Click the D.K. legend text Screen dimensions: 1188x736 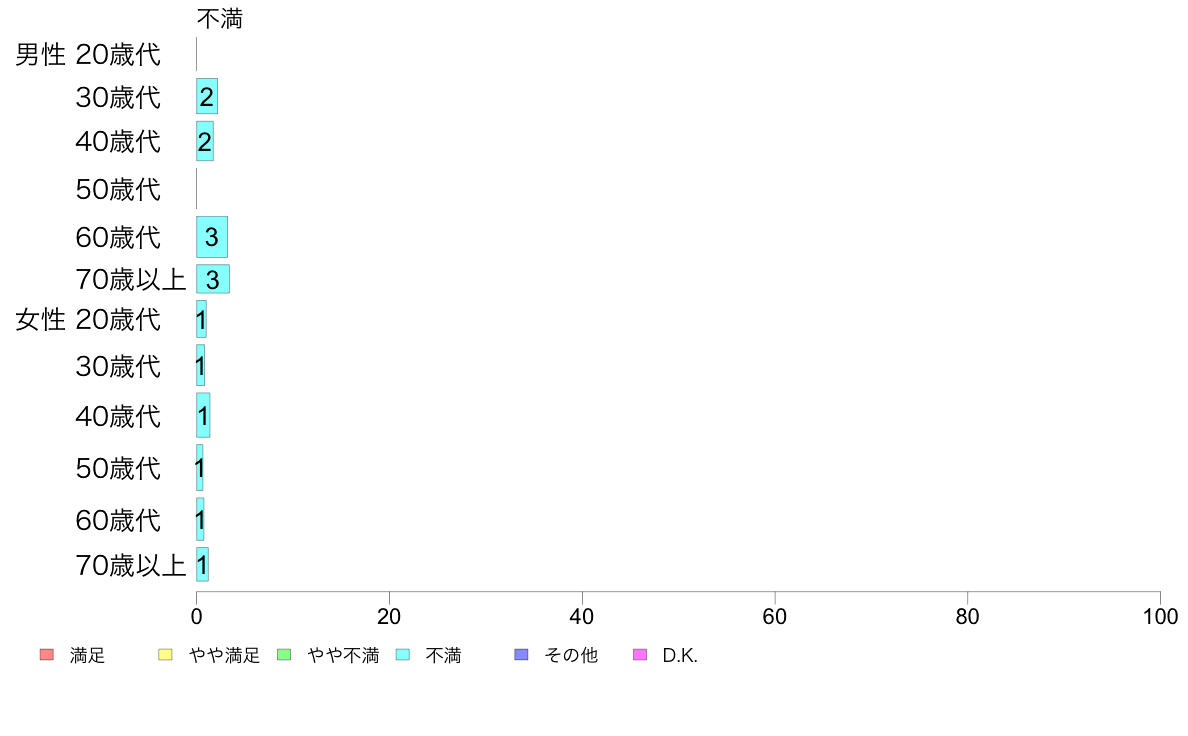(680, 656)
